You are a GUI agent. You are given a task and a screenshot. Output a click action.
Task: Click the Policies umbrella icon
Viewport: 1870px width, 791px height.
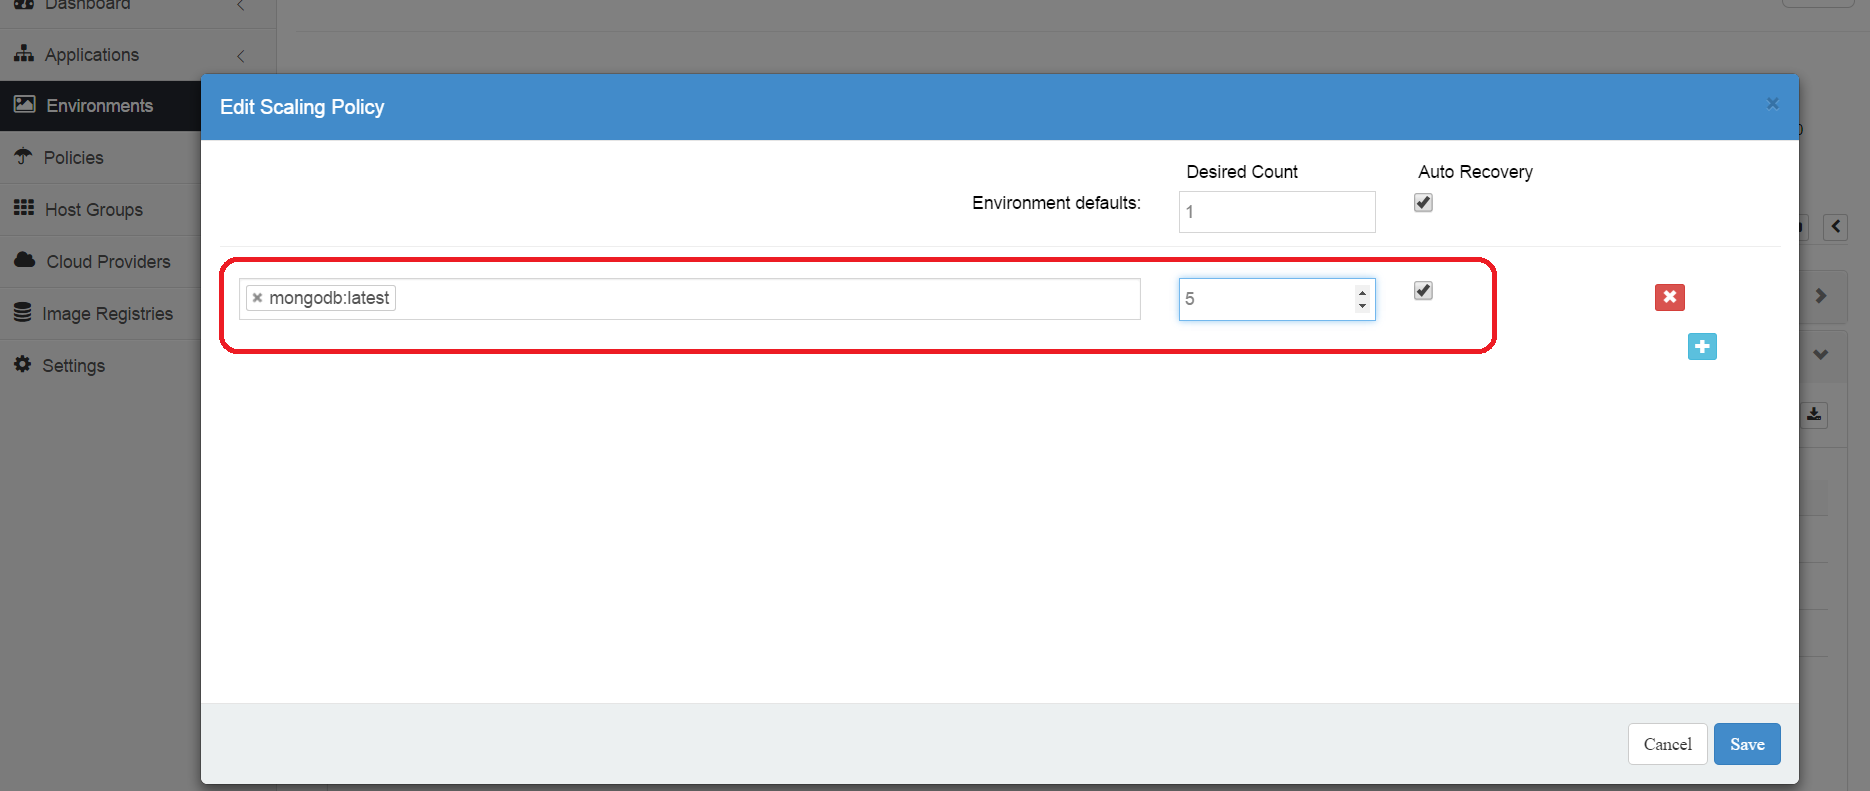point(23,156)
